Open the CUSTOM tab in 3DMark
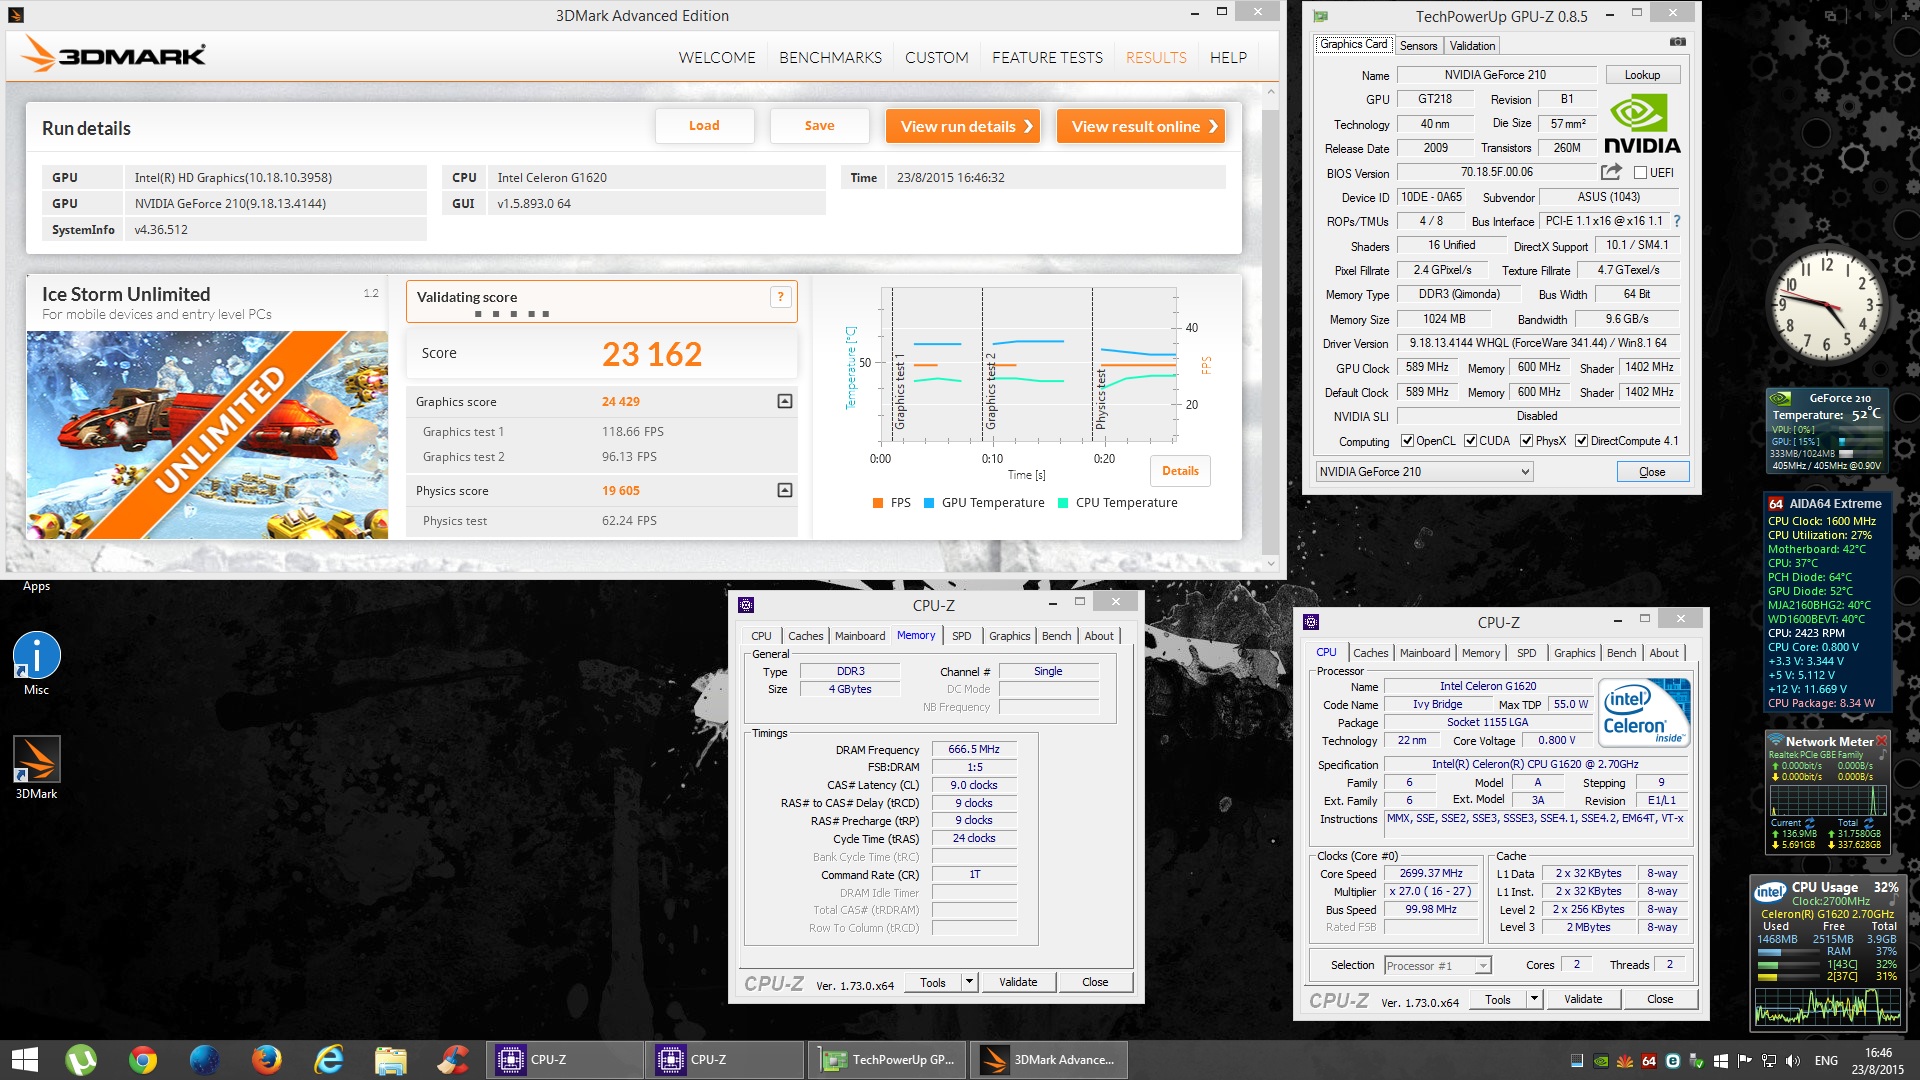This screenshot has width=1920, height=1080. click(x=936, y=57)
